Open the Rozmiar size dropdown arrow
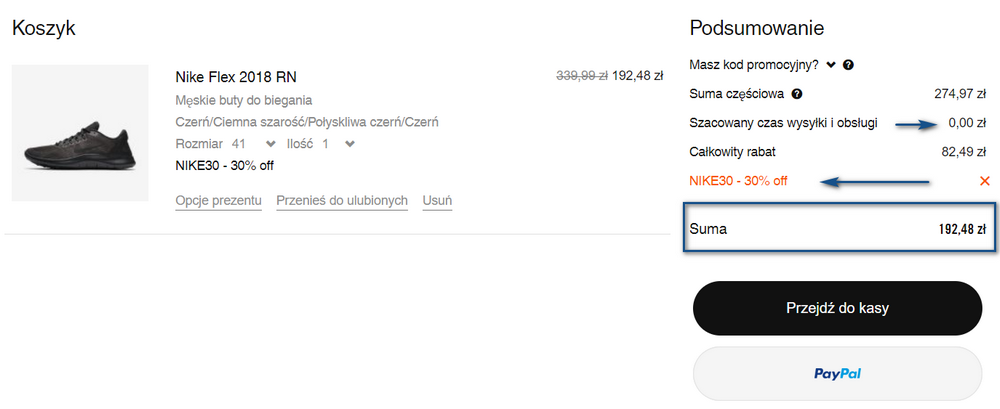Image resolution: width=1000 pixels, height=409 pixels. pos(270,144)
